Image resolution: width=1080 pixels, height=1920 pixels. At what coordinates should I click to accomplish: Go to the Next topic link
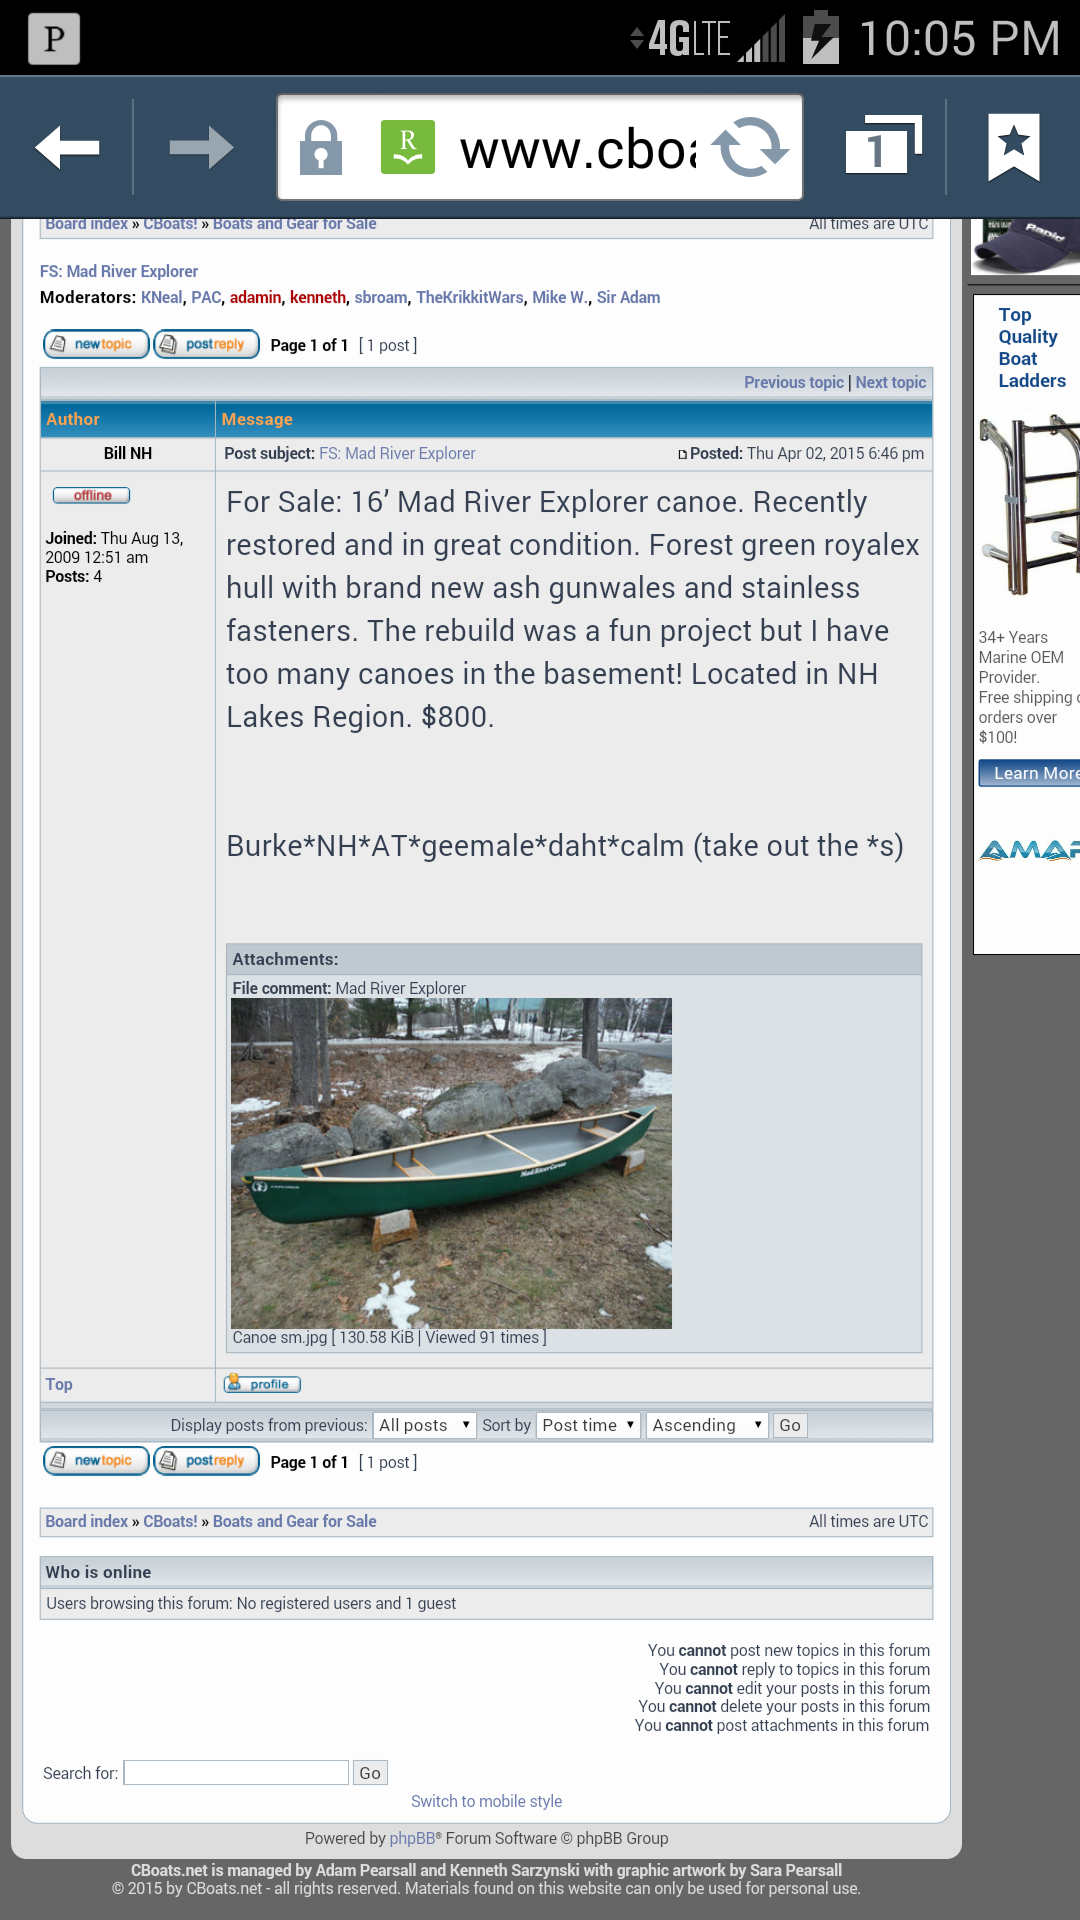890,382
